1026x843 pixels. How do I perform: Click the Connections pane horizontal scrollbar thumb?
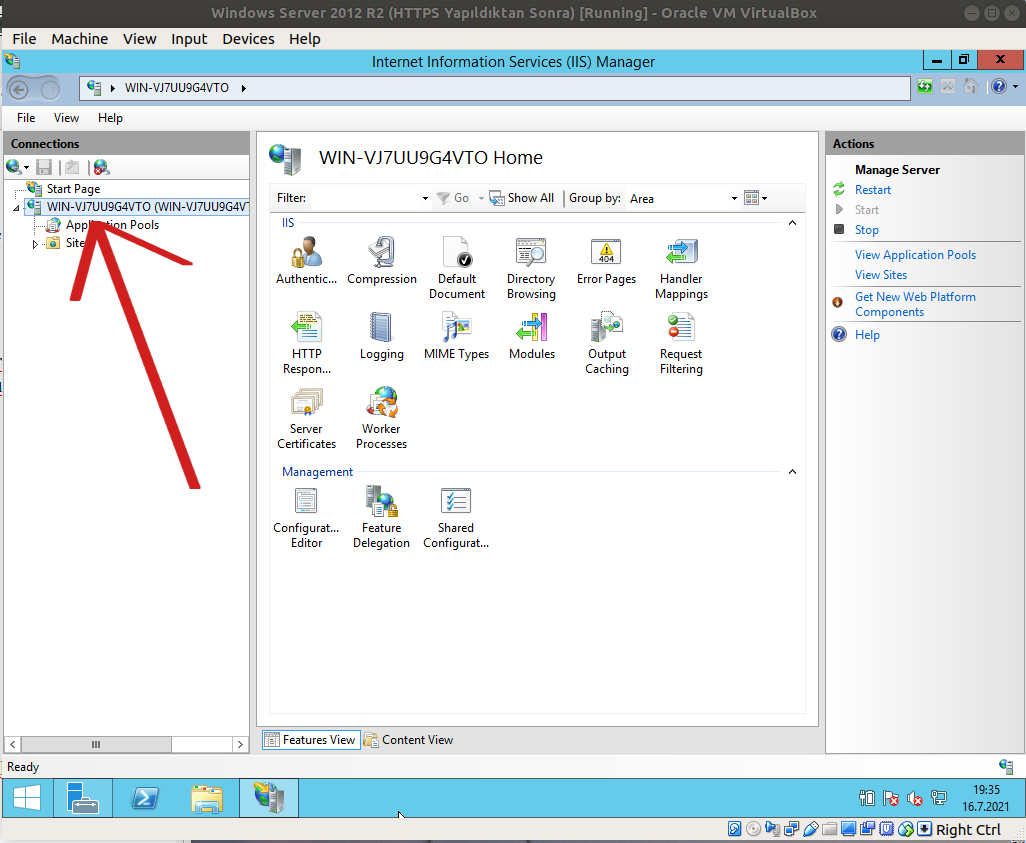(x=96, y=744)
